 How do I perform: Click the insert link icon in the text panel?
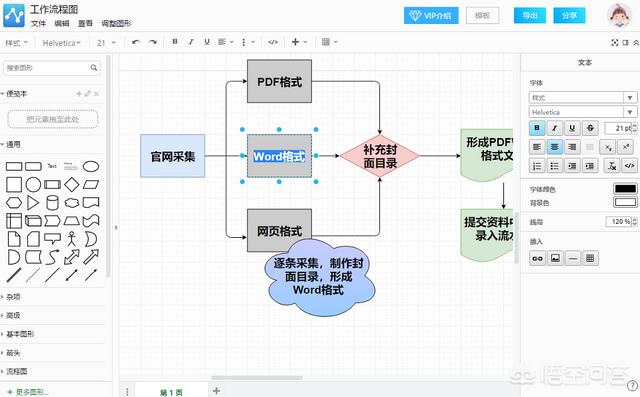[537, 258]
